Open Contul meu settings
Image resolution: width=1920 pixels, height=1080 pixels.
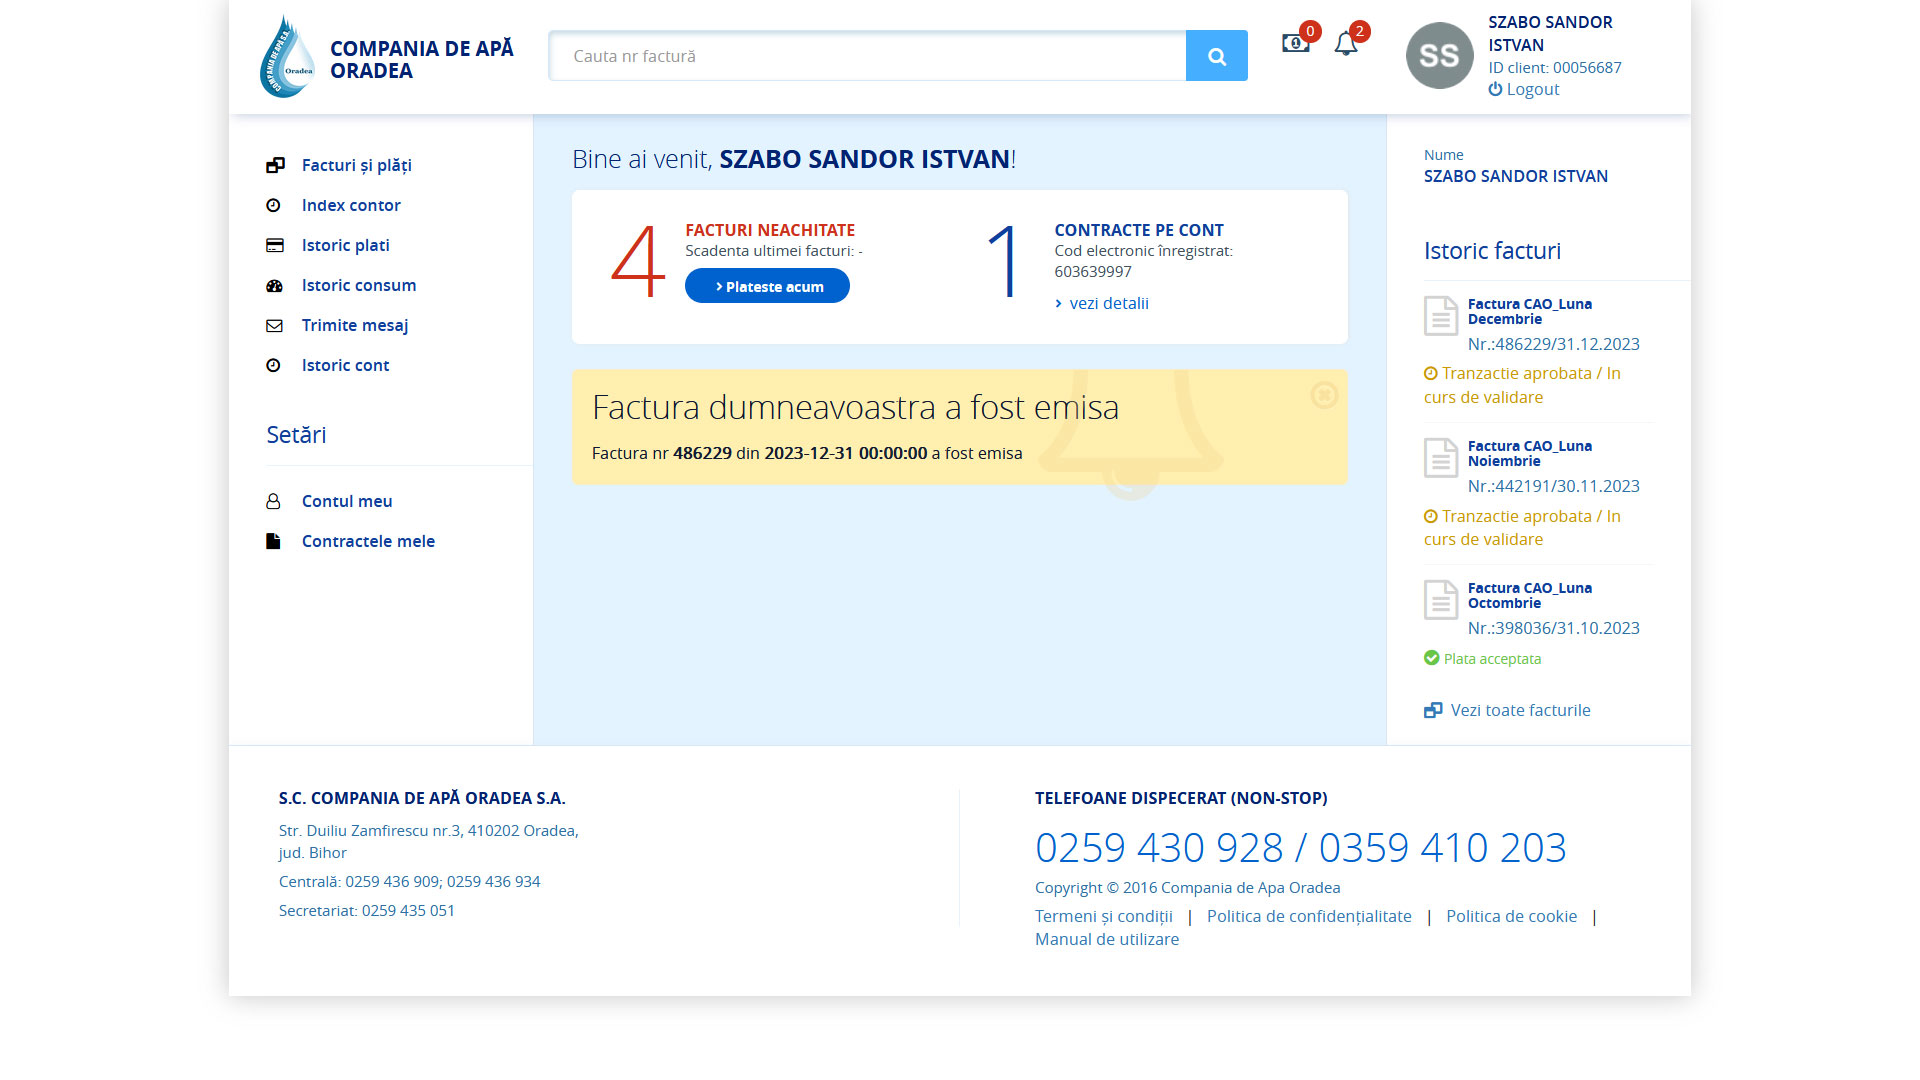[x=346, y=501]
